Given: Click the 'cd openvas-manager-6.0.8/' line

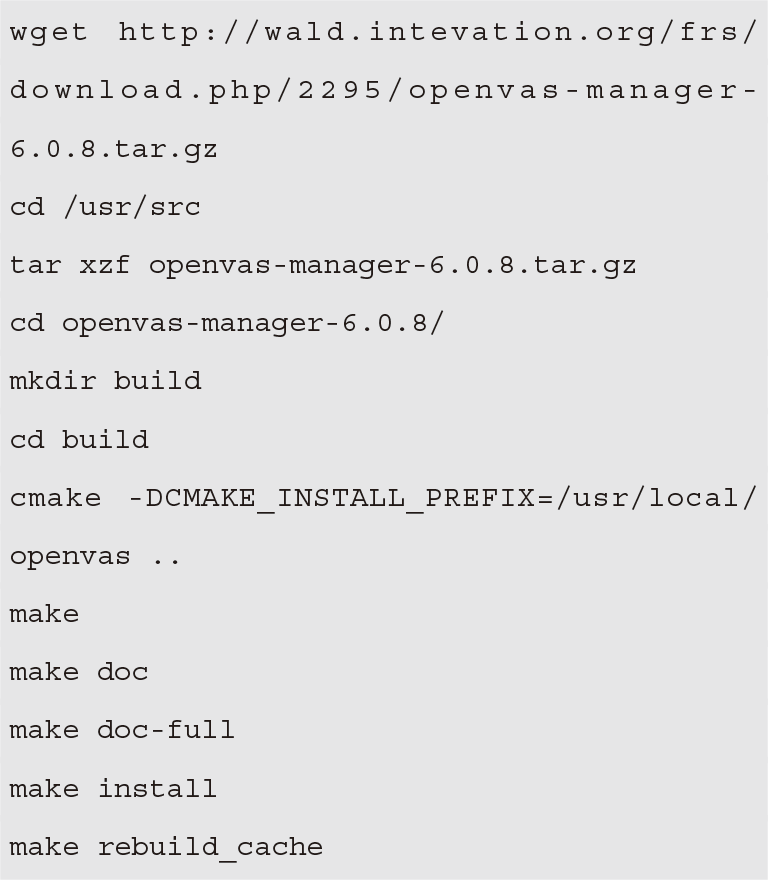Looking at the screenshot, I should (227, 324).
